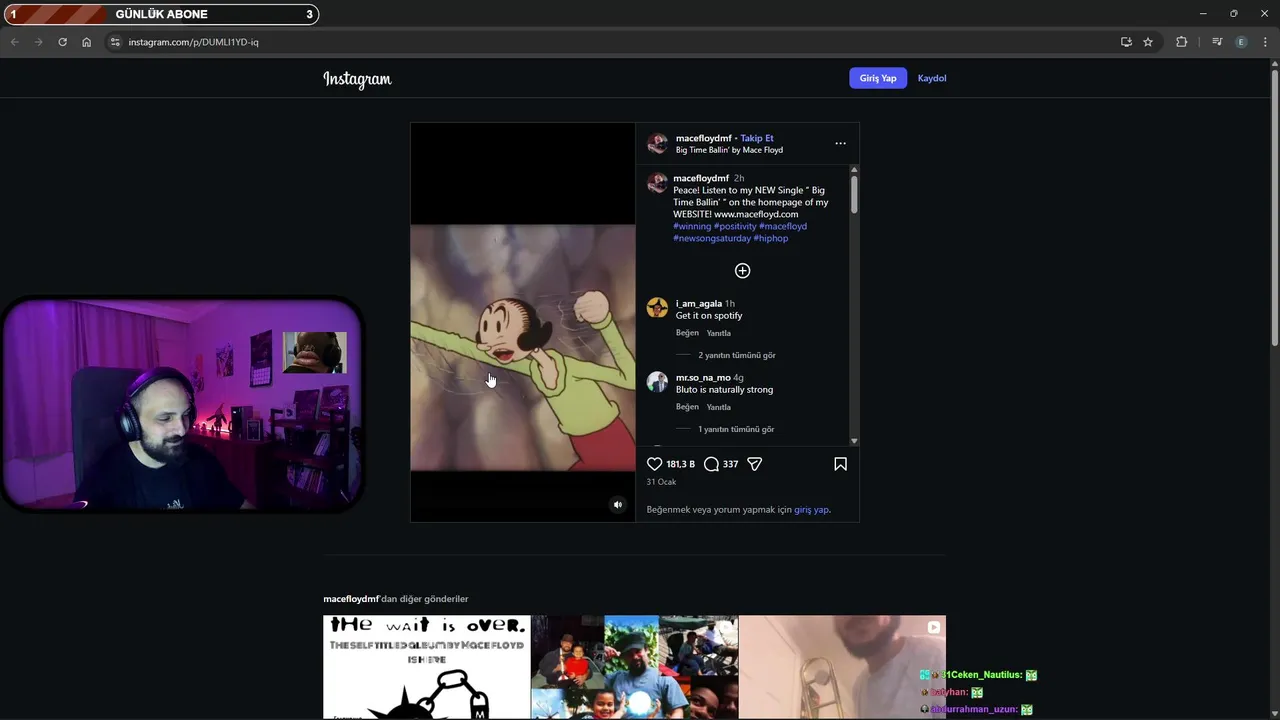The width and height of the screenshot is (1280, 720).
Task: Open the media control icon in toolbar
Action: tap(1217, 42)
